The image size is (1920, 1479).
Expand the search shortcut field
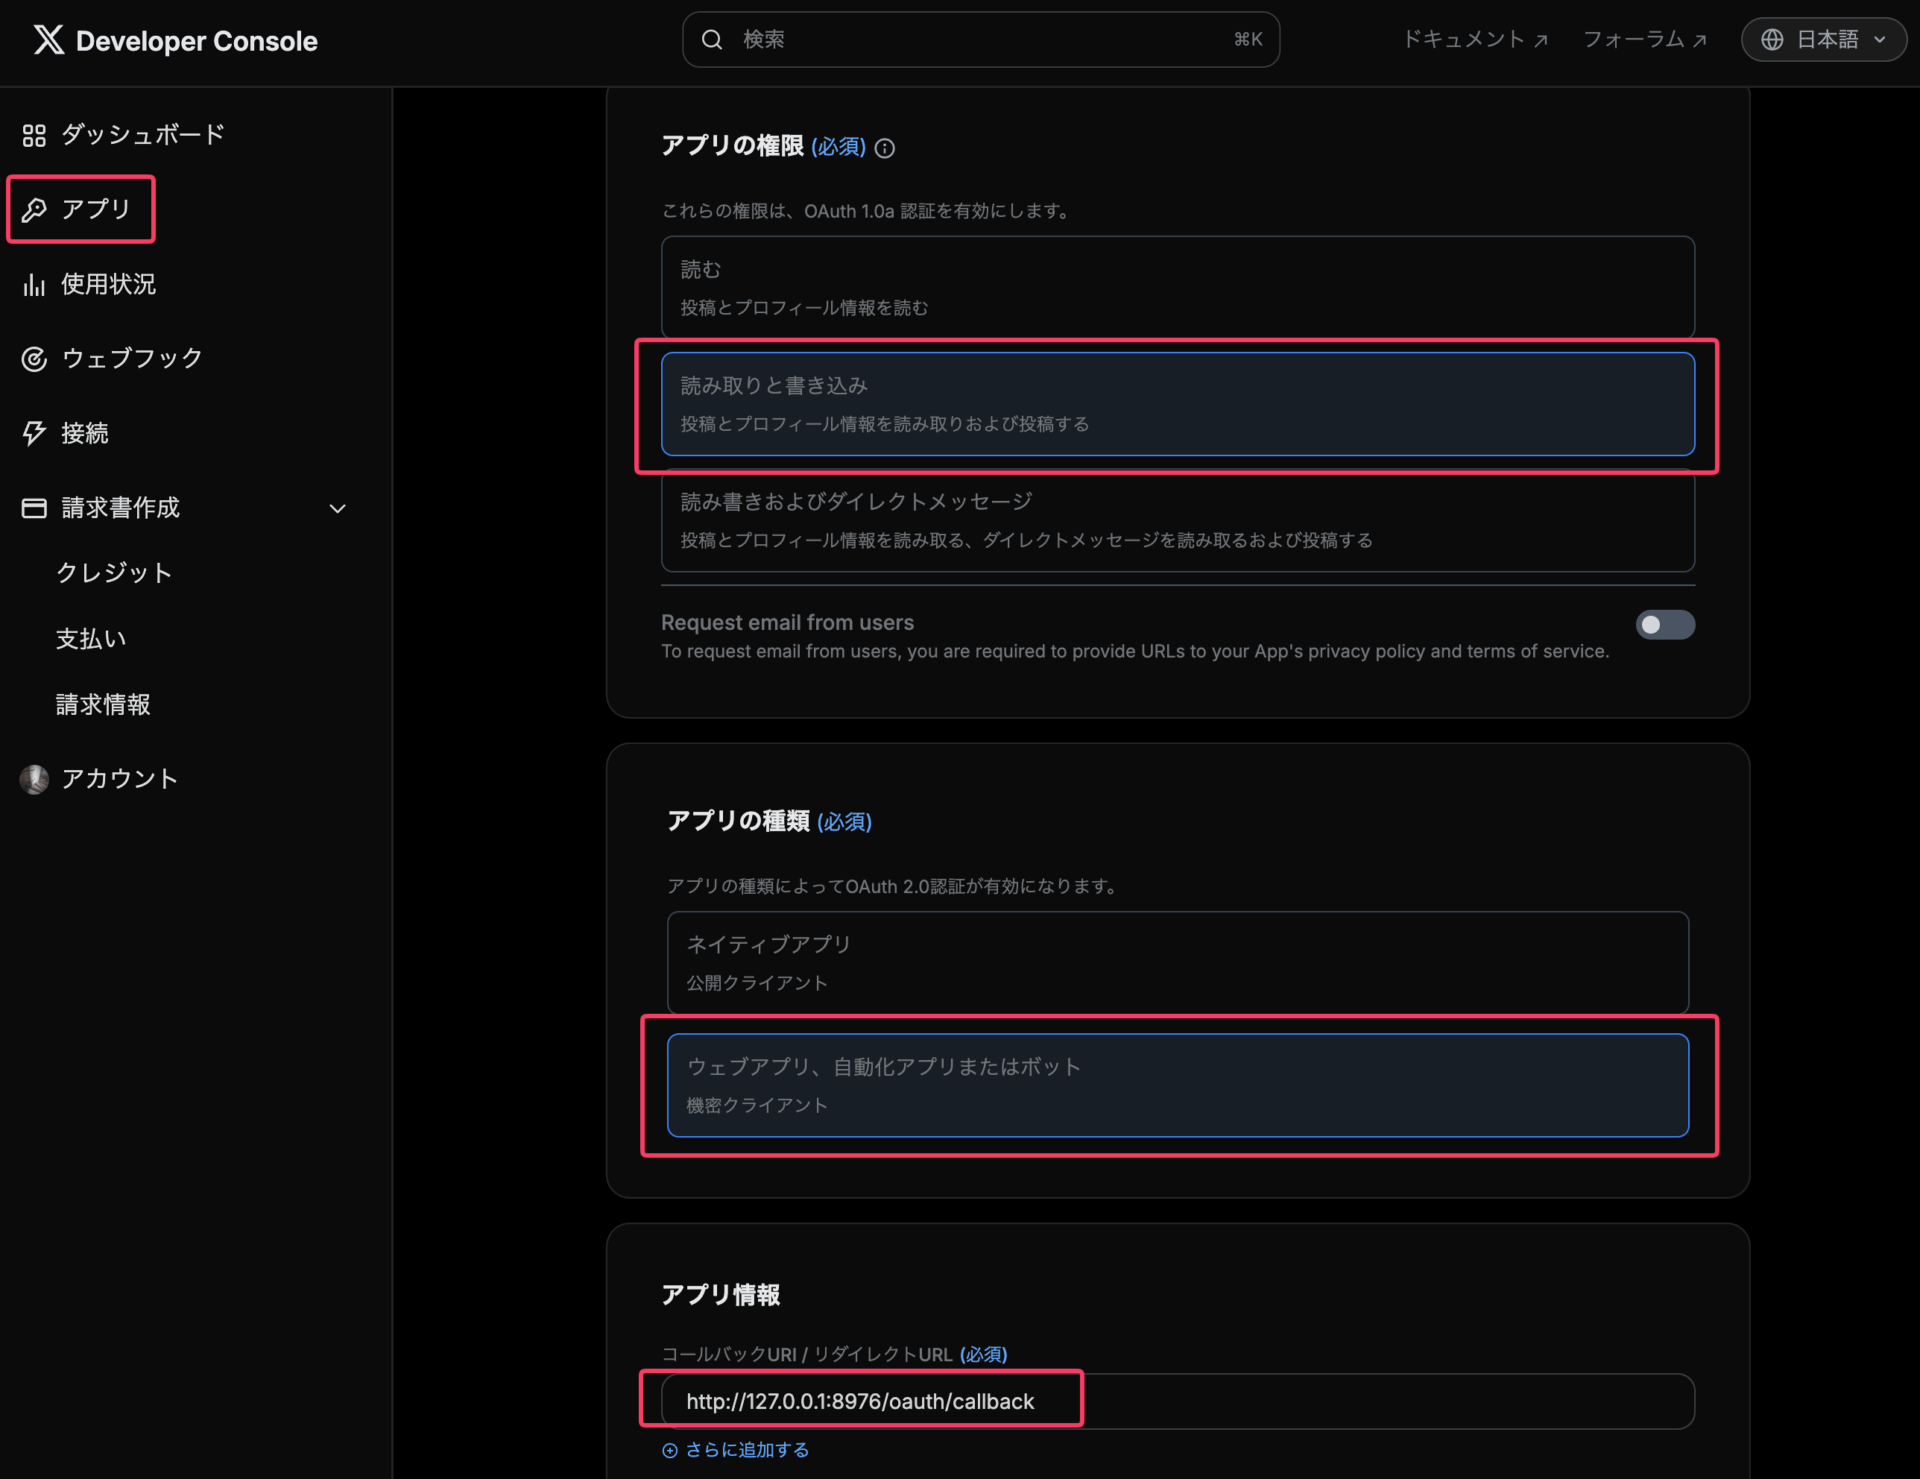pos(980,39)
